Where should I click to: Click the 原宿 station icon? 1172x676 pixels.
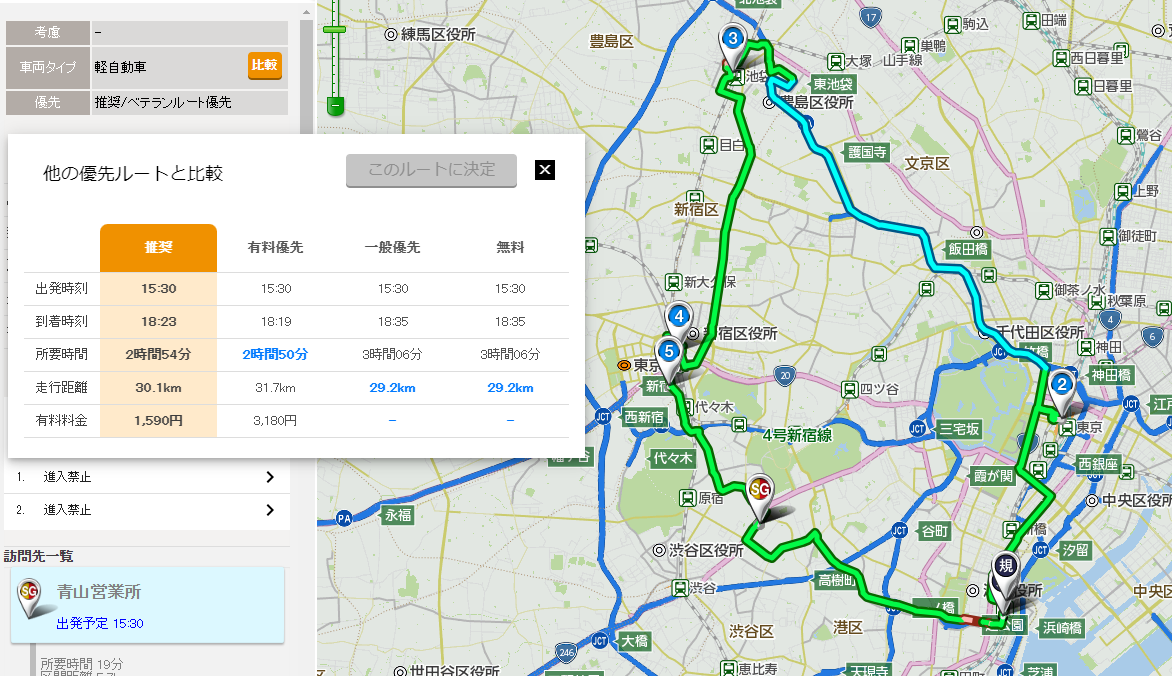(x=688, y=498)
